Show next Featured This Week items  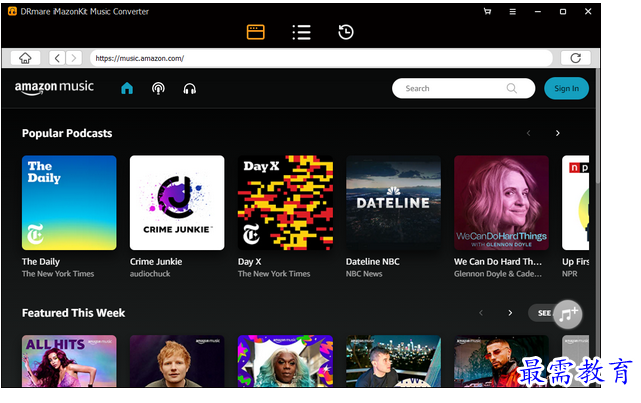tap(510, 313)
